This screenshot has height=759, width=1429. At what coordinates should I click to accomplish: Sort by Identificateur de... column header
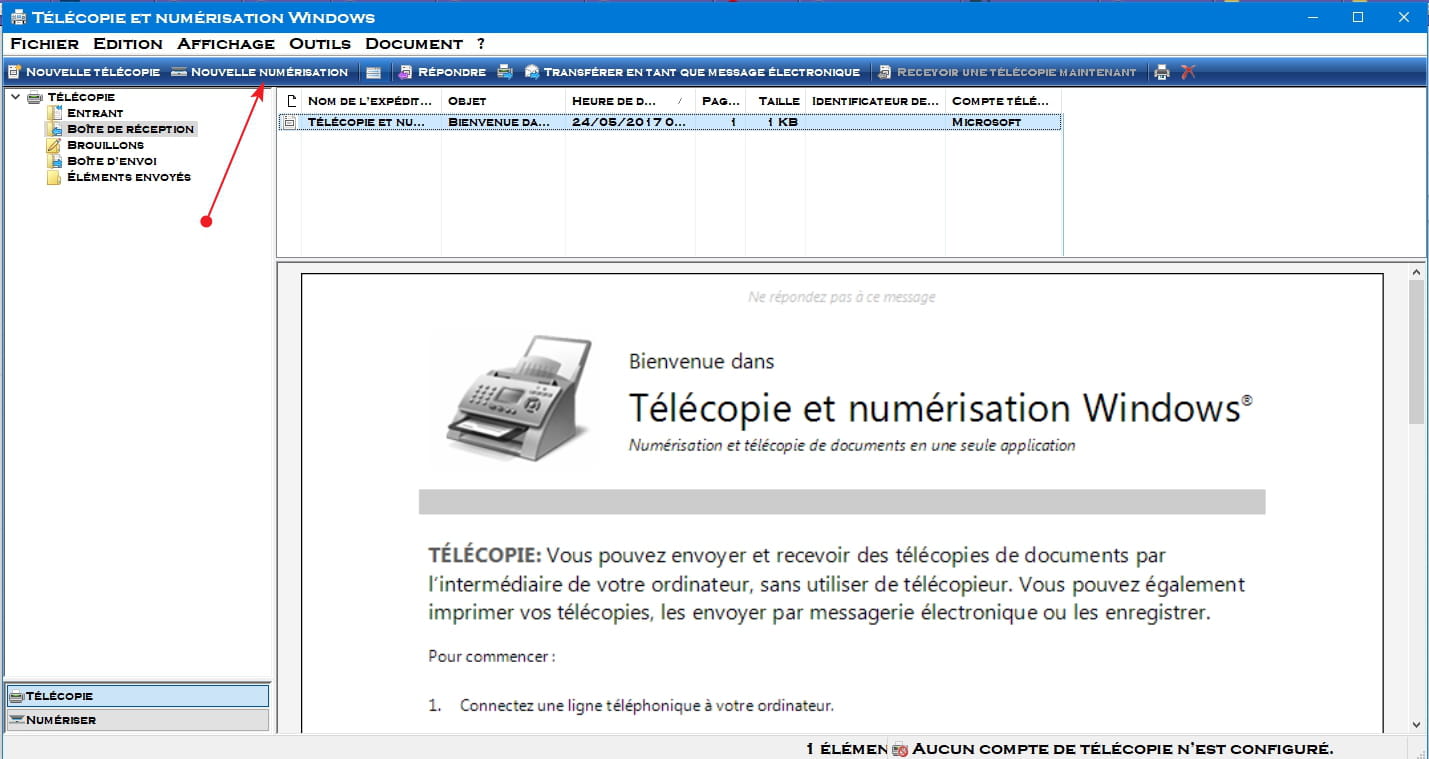click(x=875, y=100)
